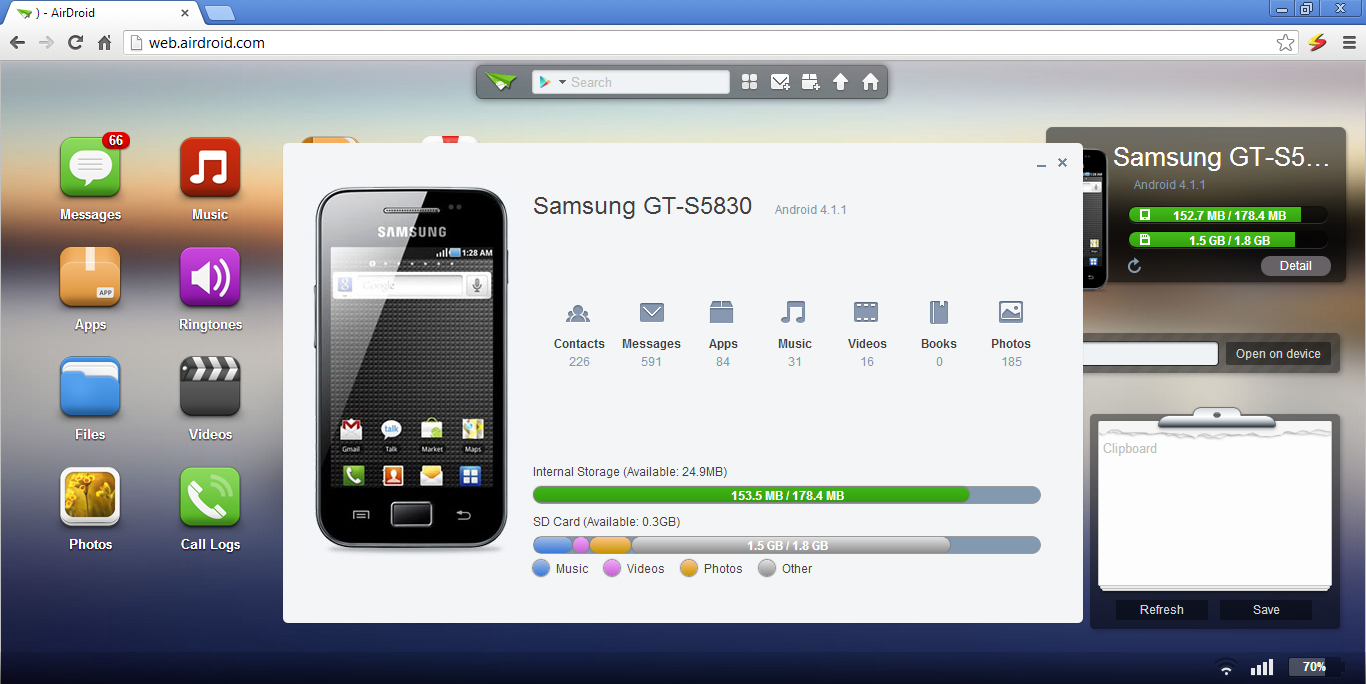This screenshot has height=684, width=1366.
Task: Click the Internal Storage progress bar
Action: coord(786,495)
